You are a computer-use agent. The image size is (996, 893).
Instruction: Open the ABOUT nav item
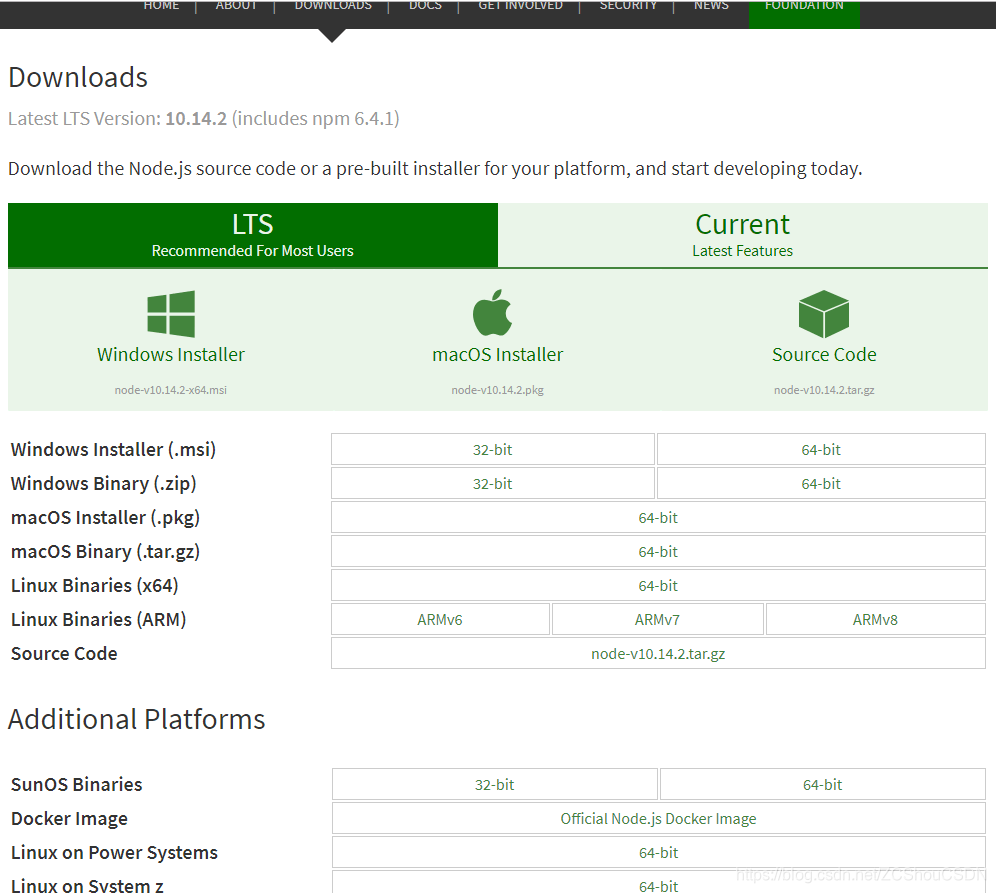(236, 6)
